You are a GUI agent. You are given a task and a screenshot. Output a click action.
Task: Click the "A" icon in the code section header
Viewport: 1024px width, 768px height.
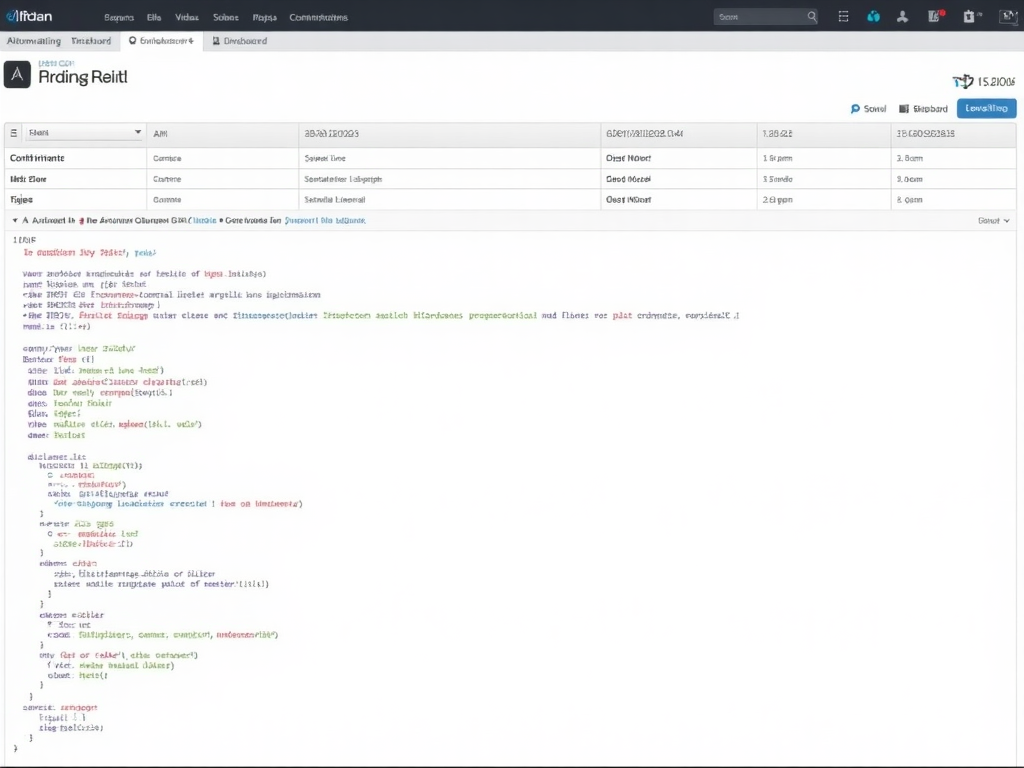point(25,220)
